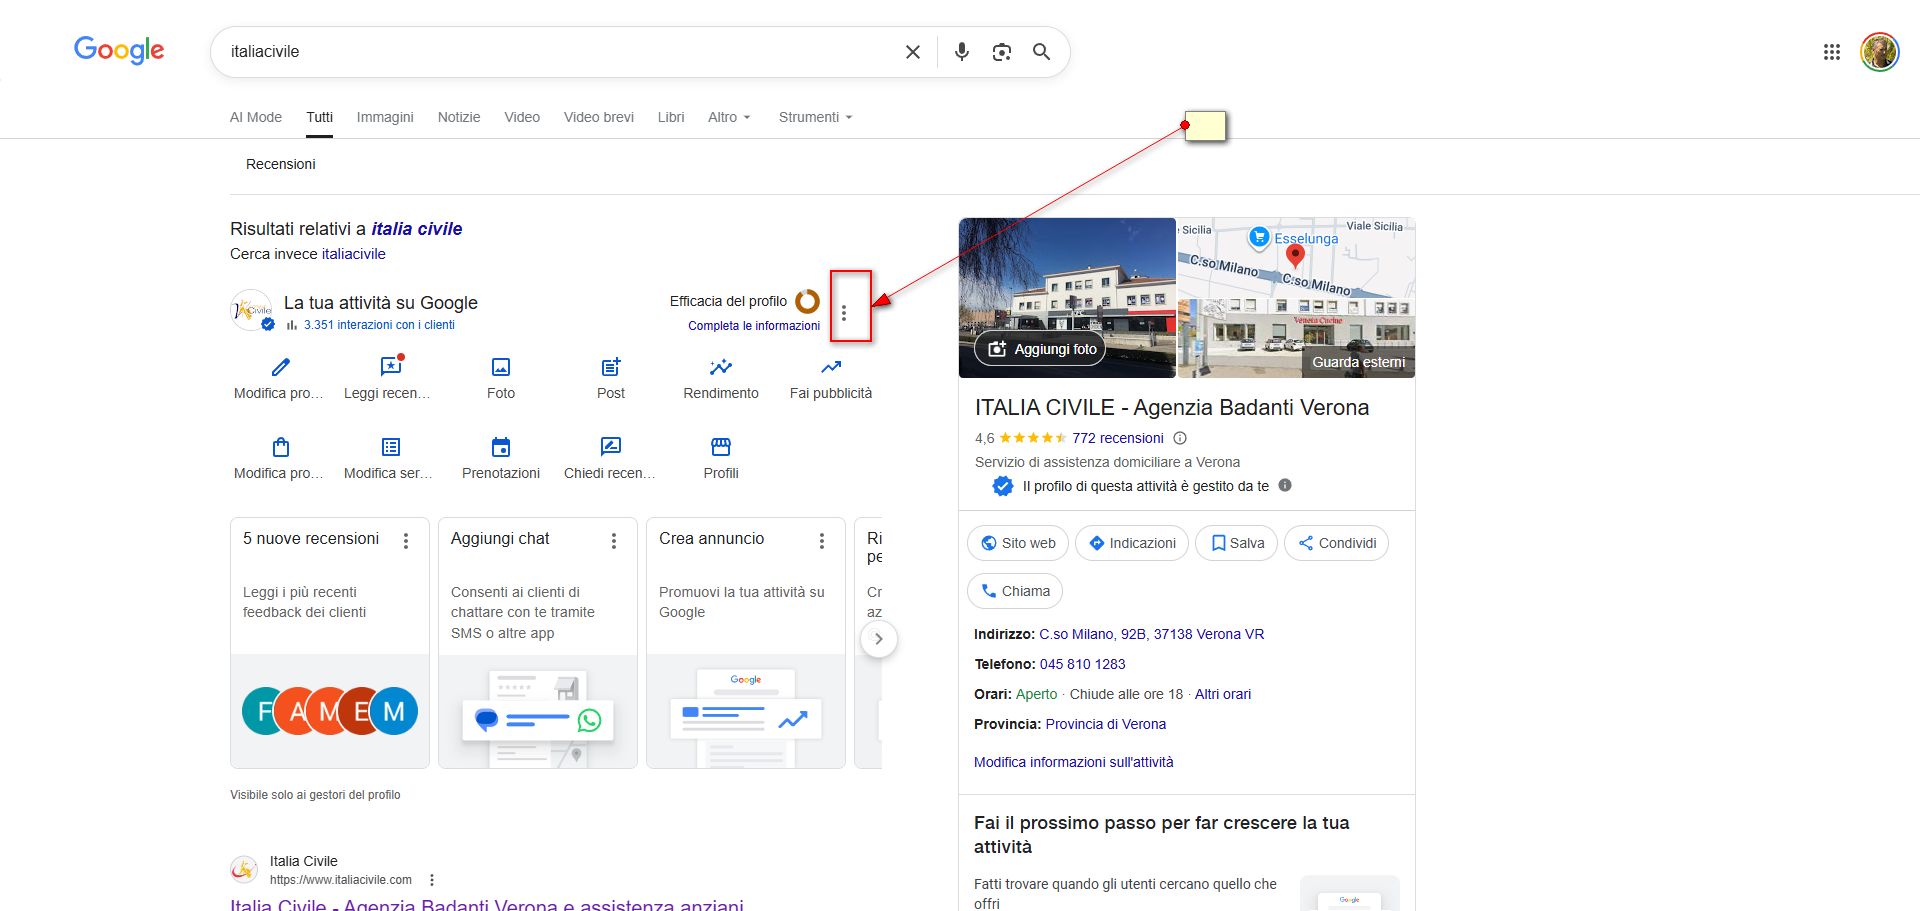Image resolution: width=1920 pixels, height=911 pixels.
Task: Switch to the Immagini tab
Action: point(385,117)
